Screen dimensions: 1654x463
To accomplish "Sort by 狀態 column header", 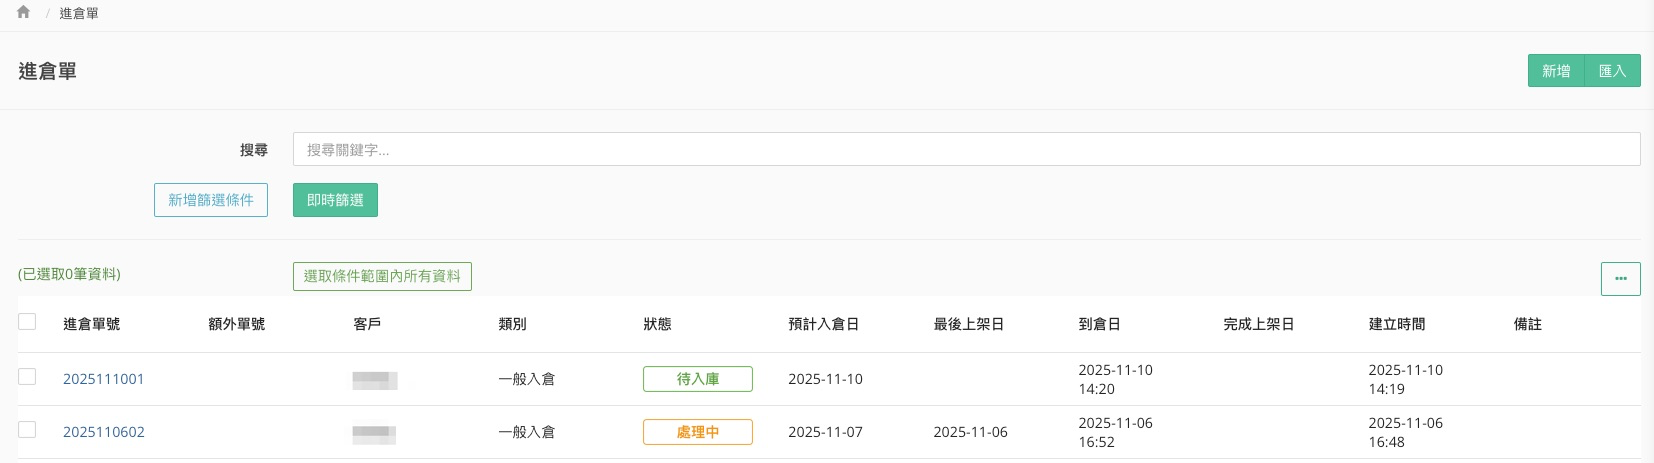I will coord(658,324).
